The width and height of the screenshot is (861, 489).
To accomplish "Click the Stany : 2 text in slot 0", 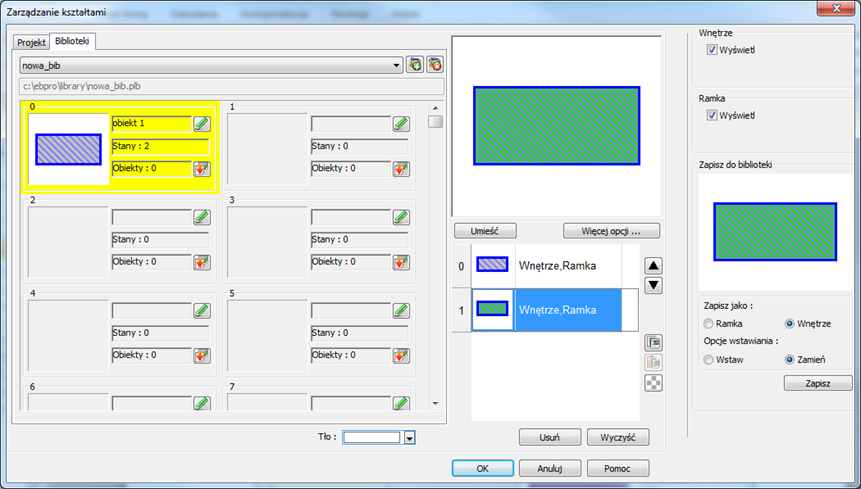I will (x=131, y=146).
